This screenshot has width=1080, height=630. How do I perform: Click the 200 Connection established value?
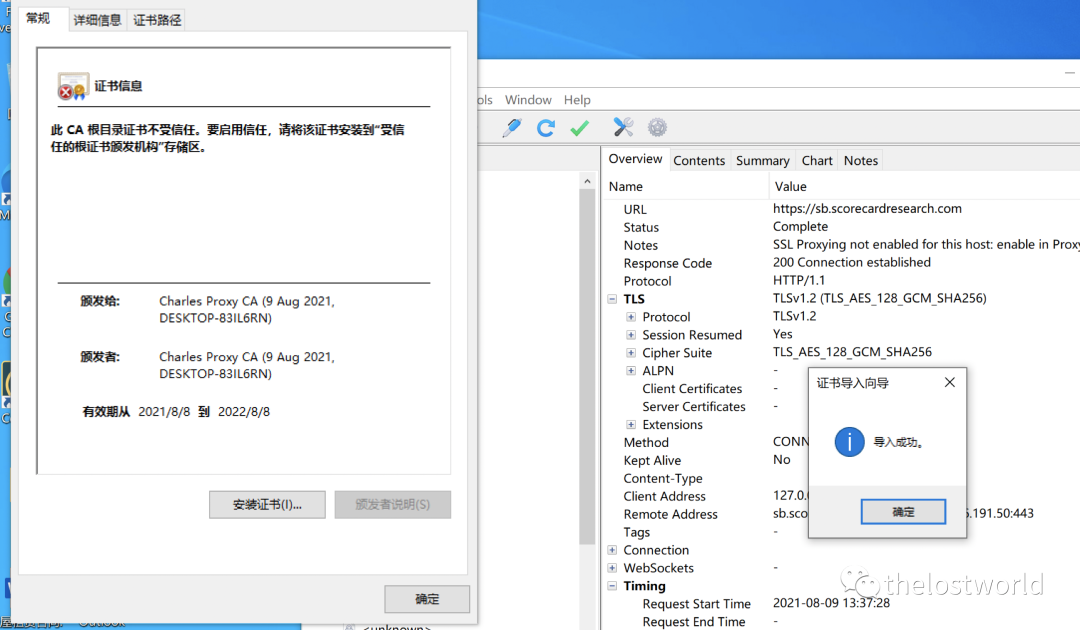851,262
